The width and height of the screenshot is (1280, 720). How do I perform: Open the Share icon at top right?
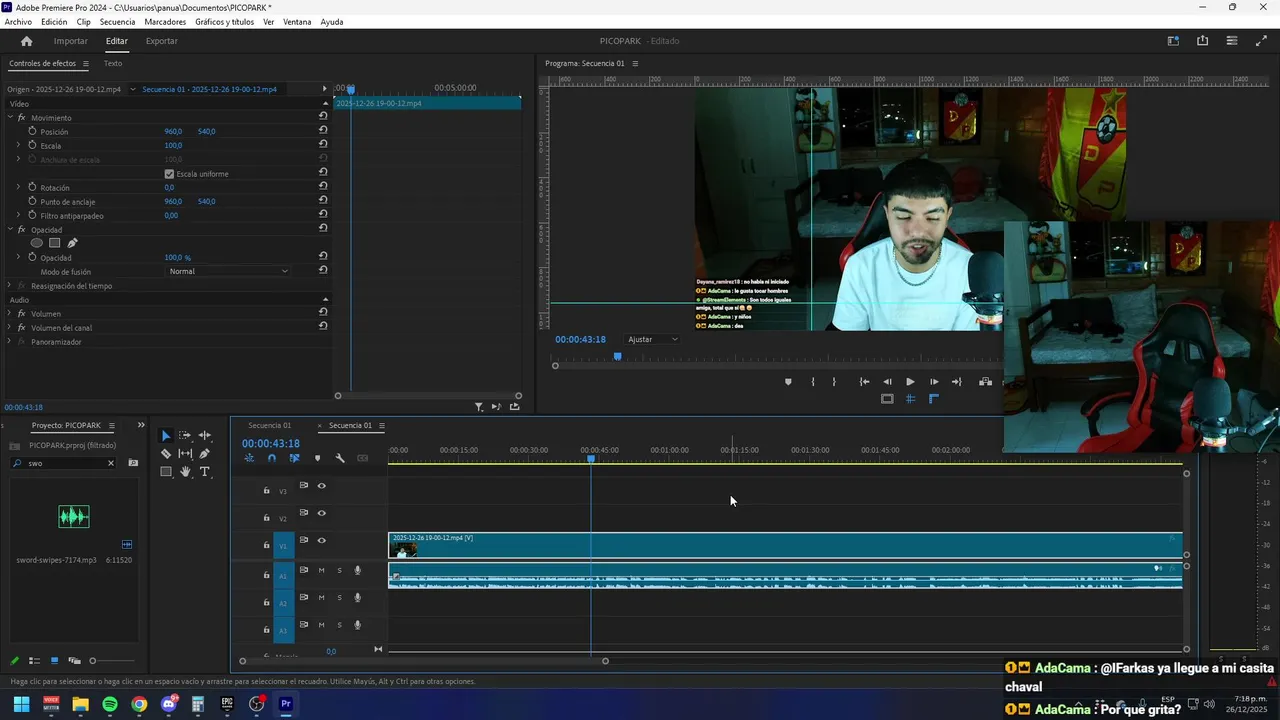click(x=1202, y=41)
